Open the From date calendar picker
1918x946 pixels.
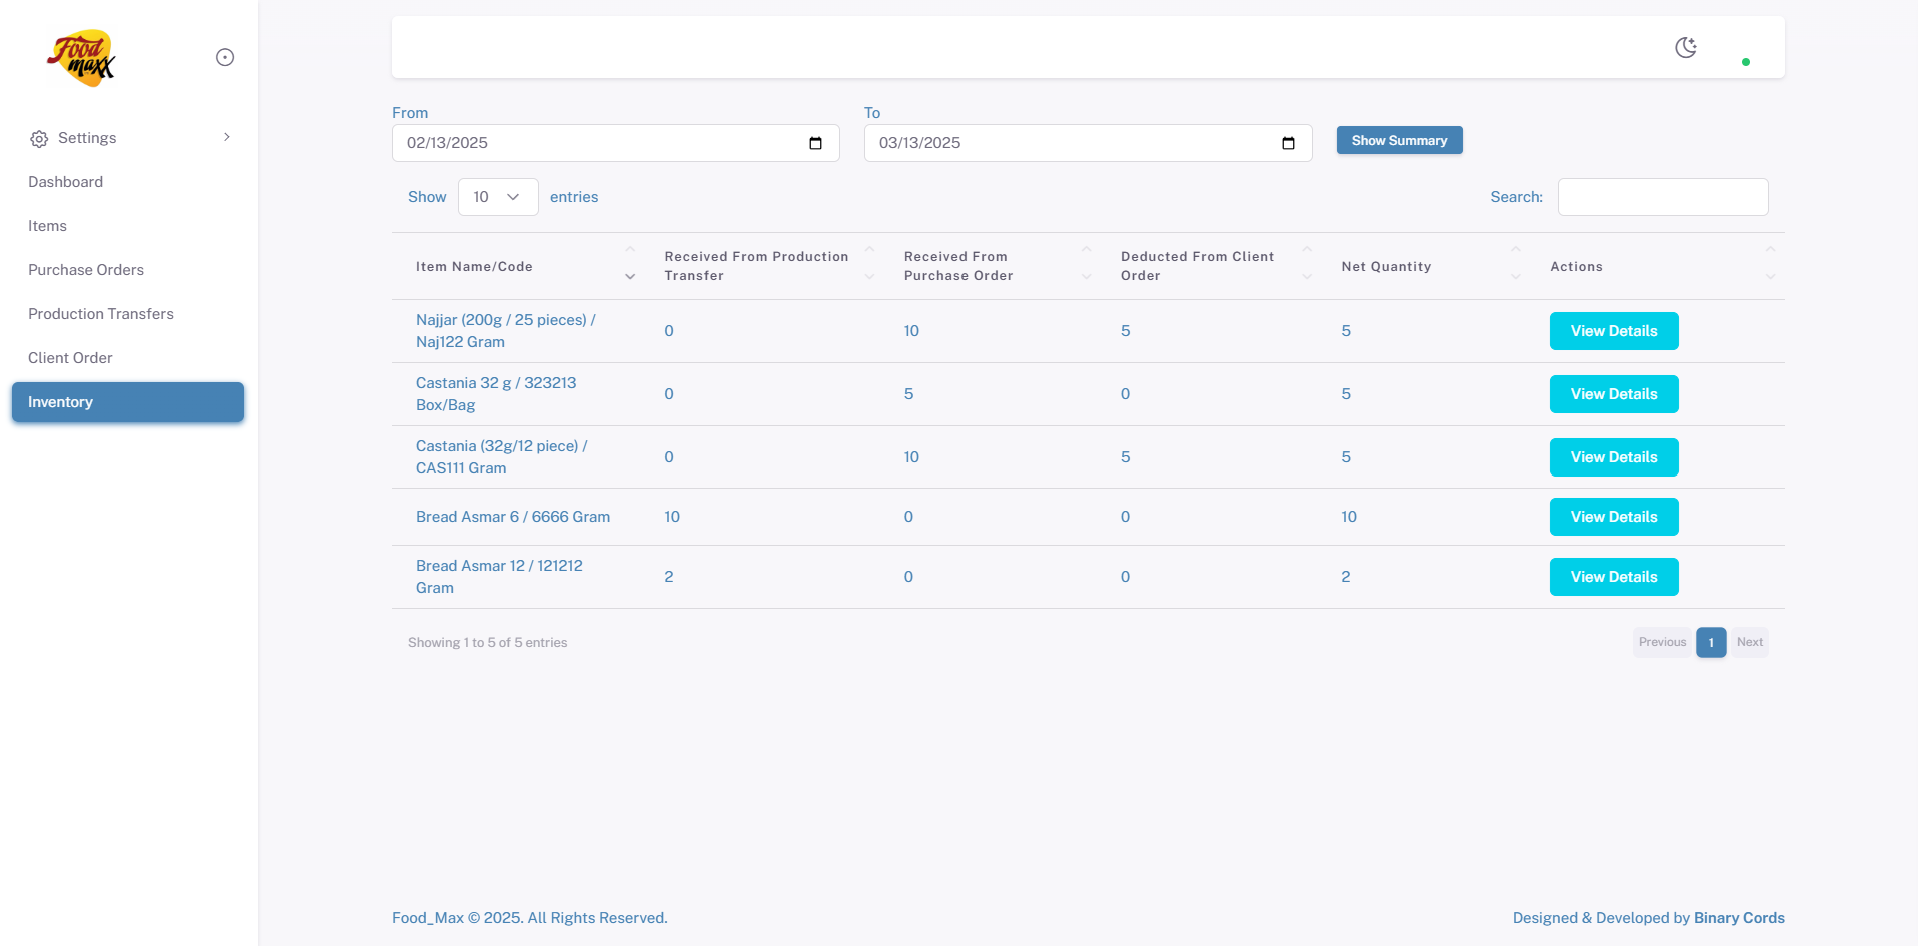pyautogui.click(x=815, y=143)
